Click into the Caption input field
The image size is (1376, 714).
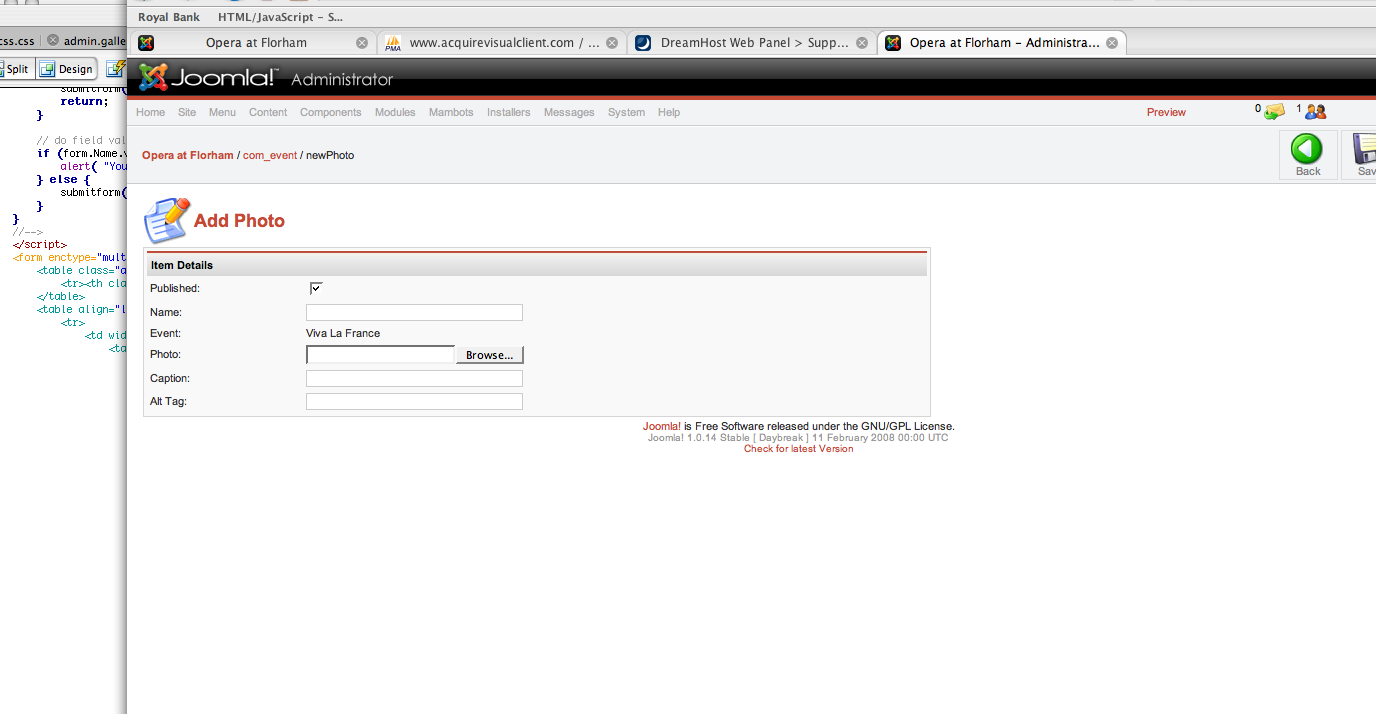[414, 378]
